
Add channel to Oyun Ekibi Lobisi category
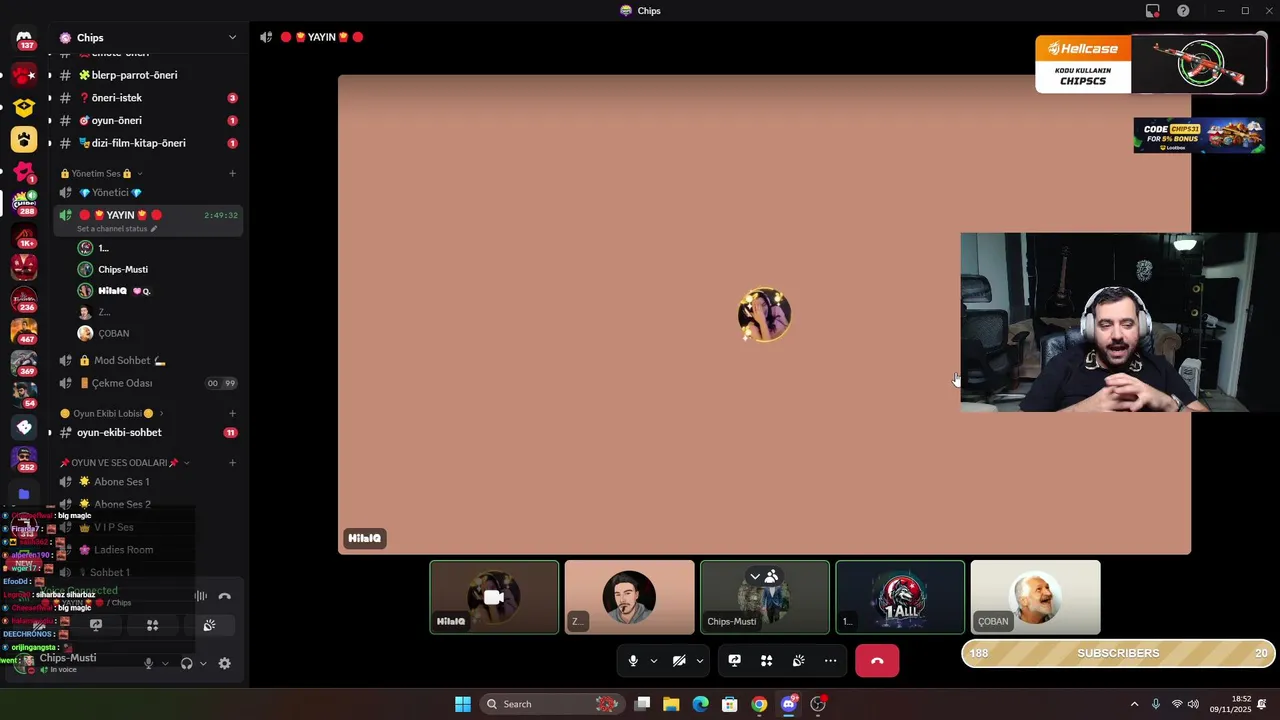tap(232, 413)
